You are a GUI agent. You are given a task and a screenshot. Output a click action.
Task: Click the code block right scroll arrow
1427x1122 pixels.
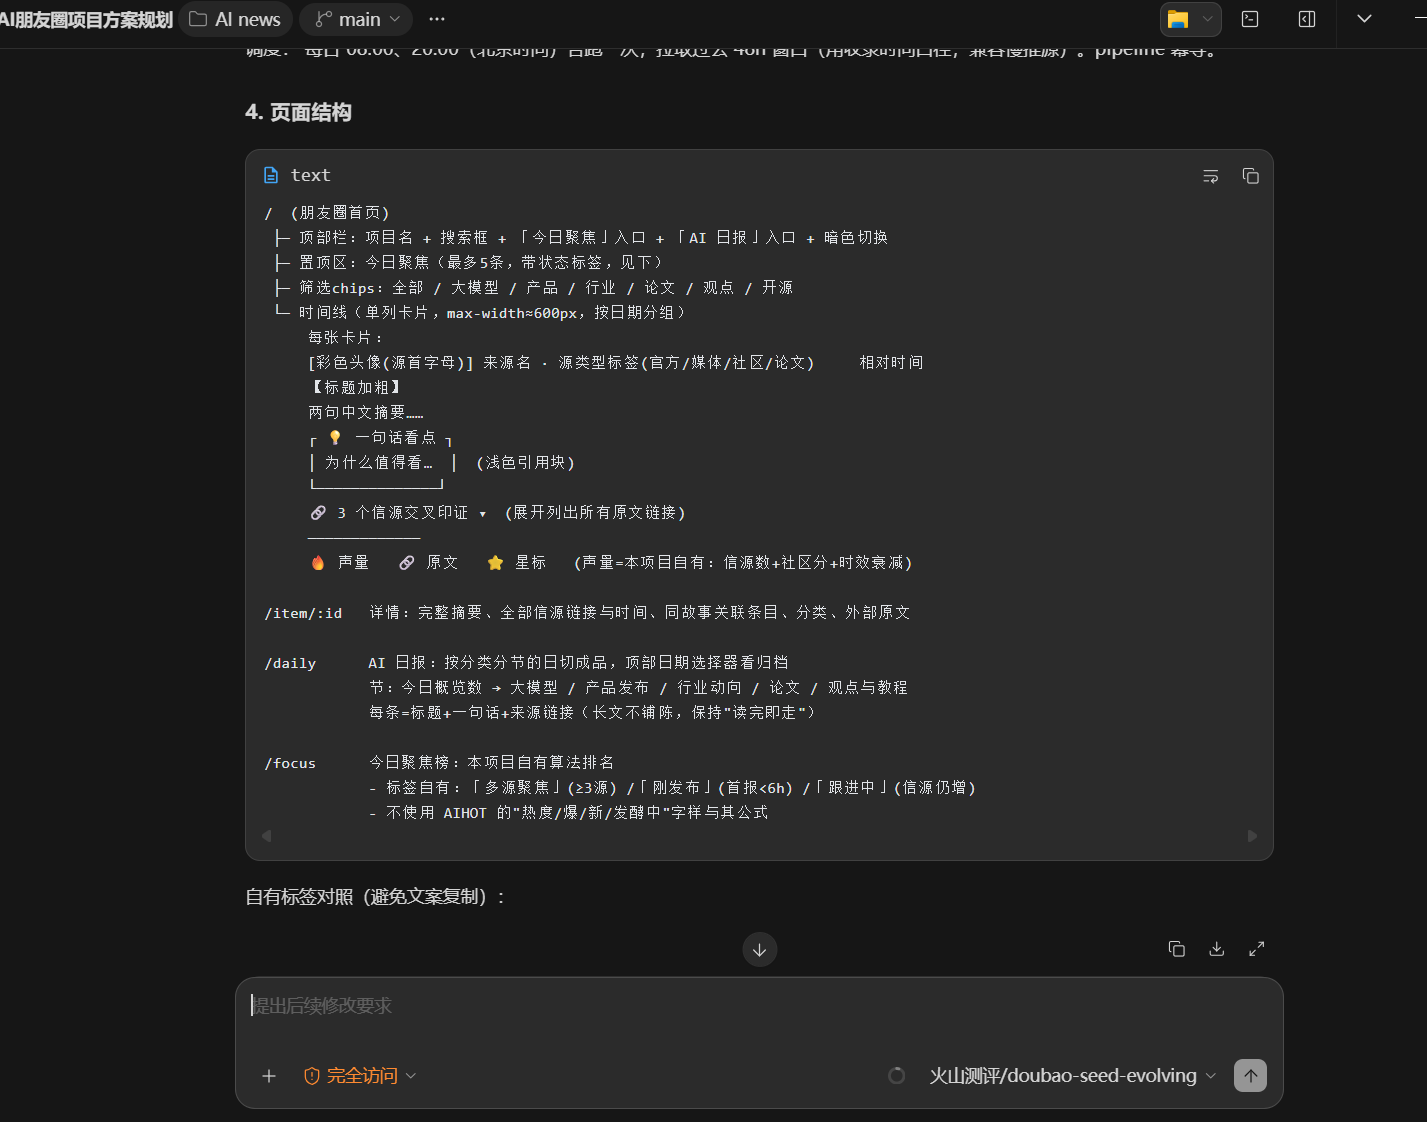(x=1252, y=836)
